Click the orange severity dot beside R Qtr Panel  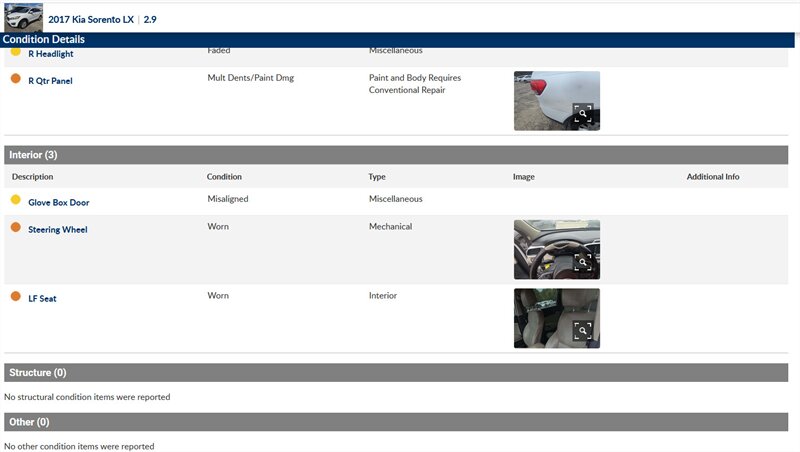[x=15, y=79]
